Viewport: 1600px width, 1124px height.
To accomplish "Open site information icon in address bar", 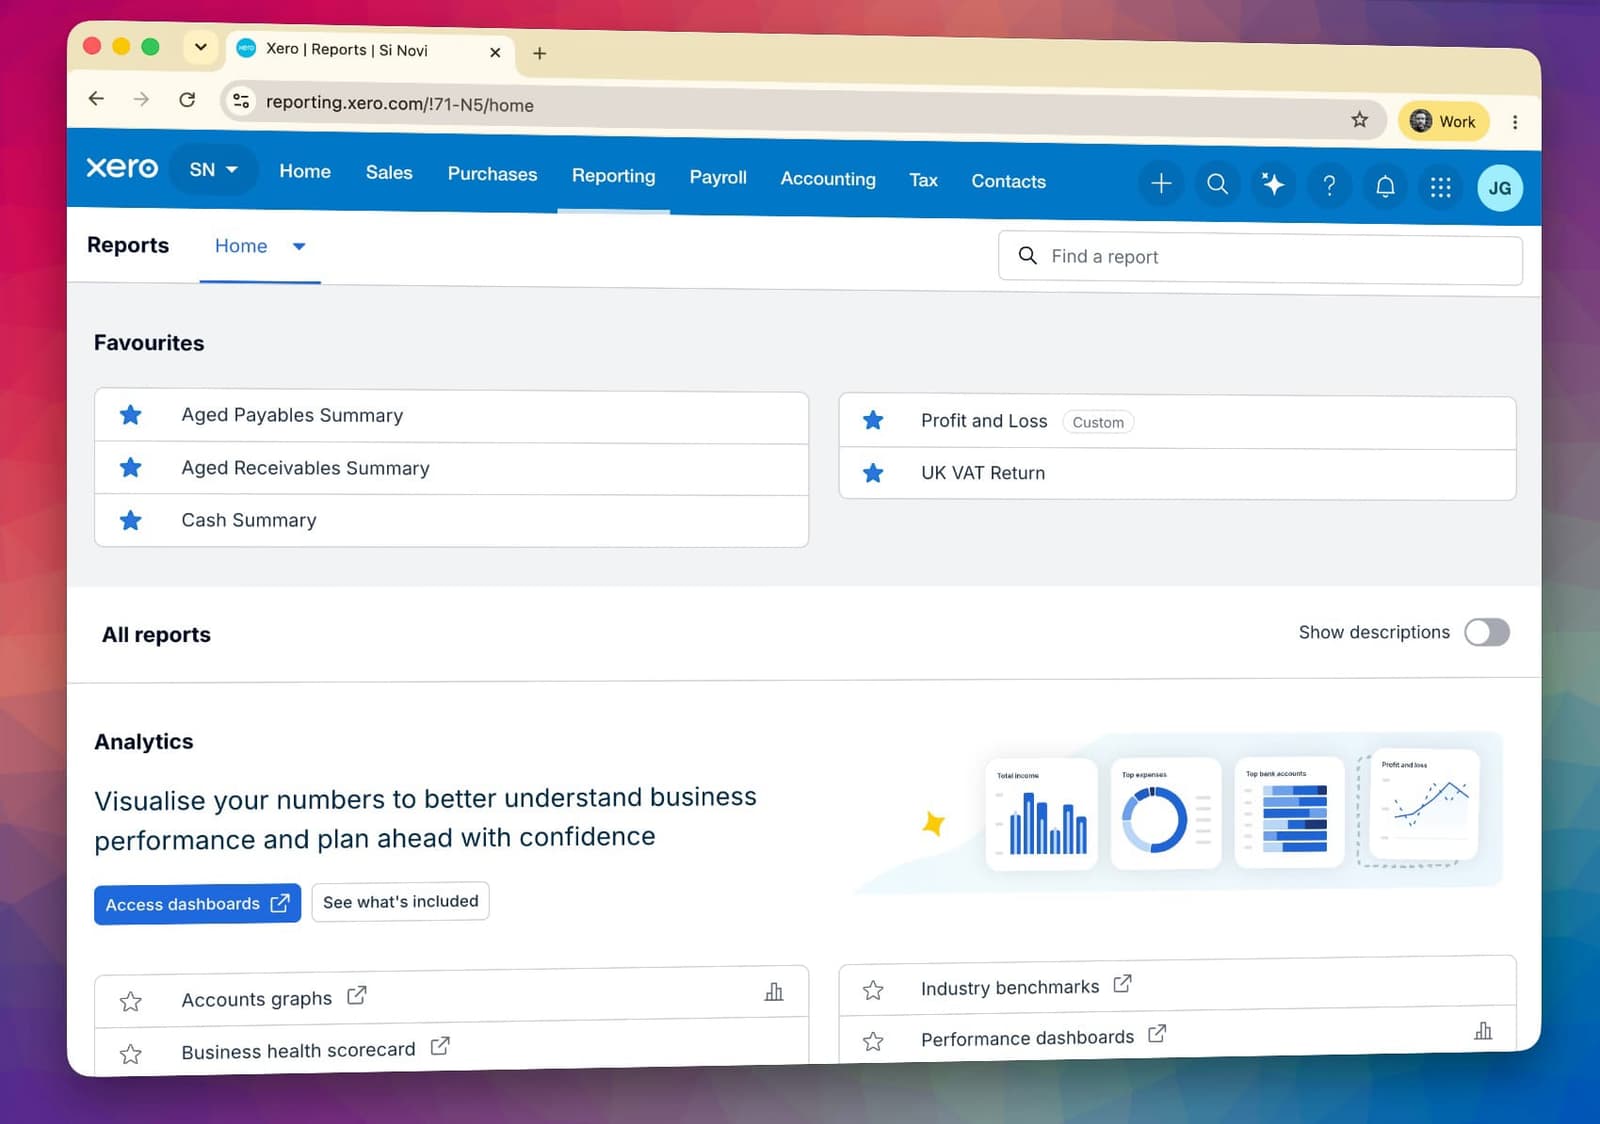I will pos(241,100).
